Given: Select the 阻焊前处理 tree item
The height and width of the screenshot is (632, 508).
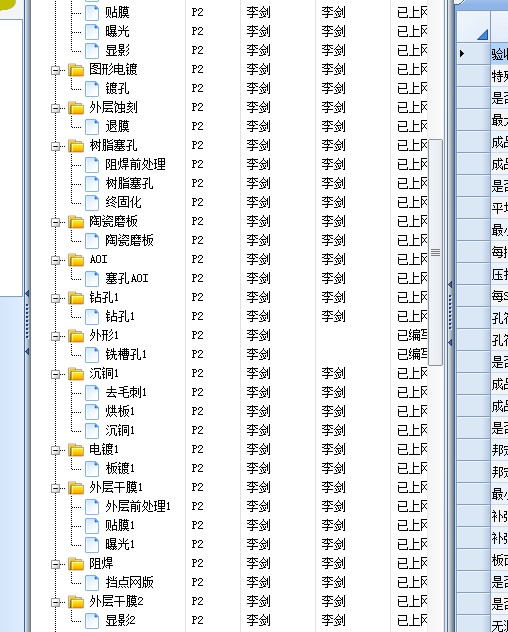Looking at the screenshot, I should [x=135, y=164].
